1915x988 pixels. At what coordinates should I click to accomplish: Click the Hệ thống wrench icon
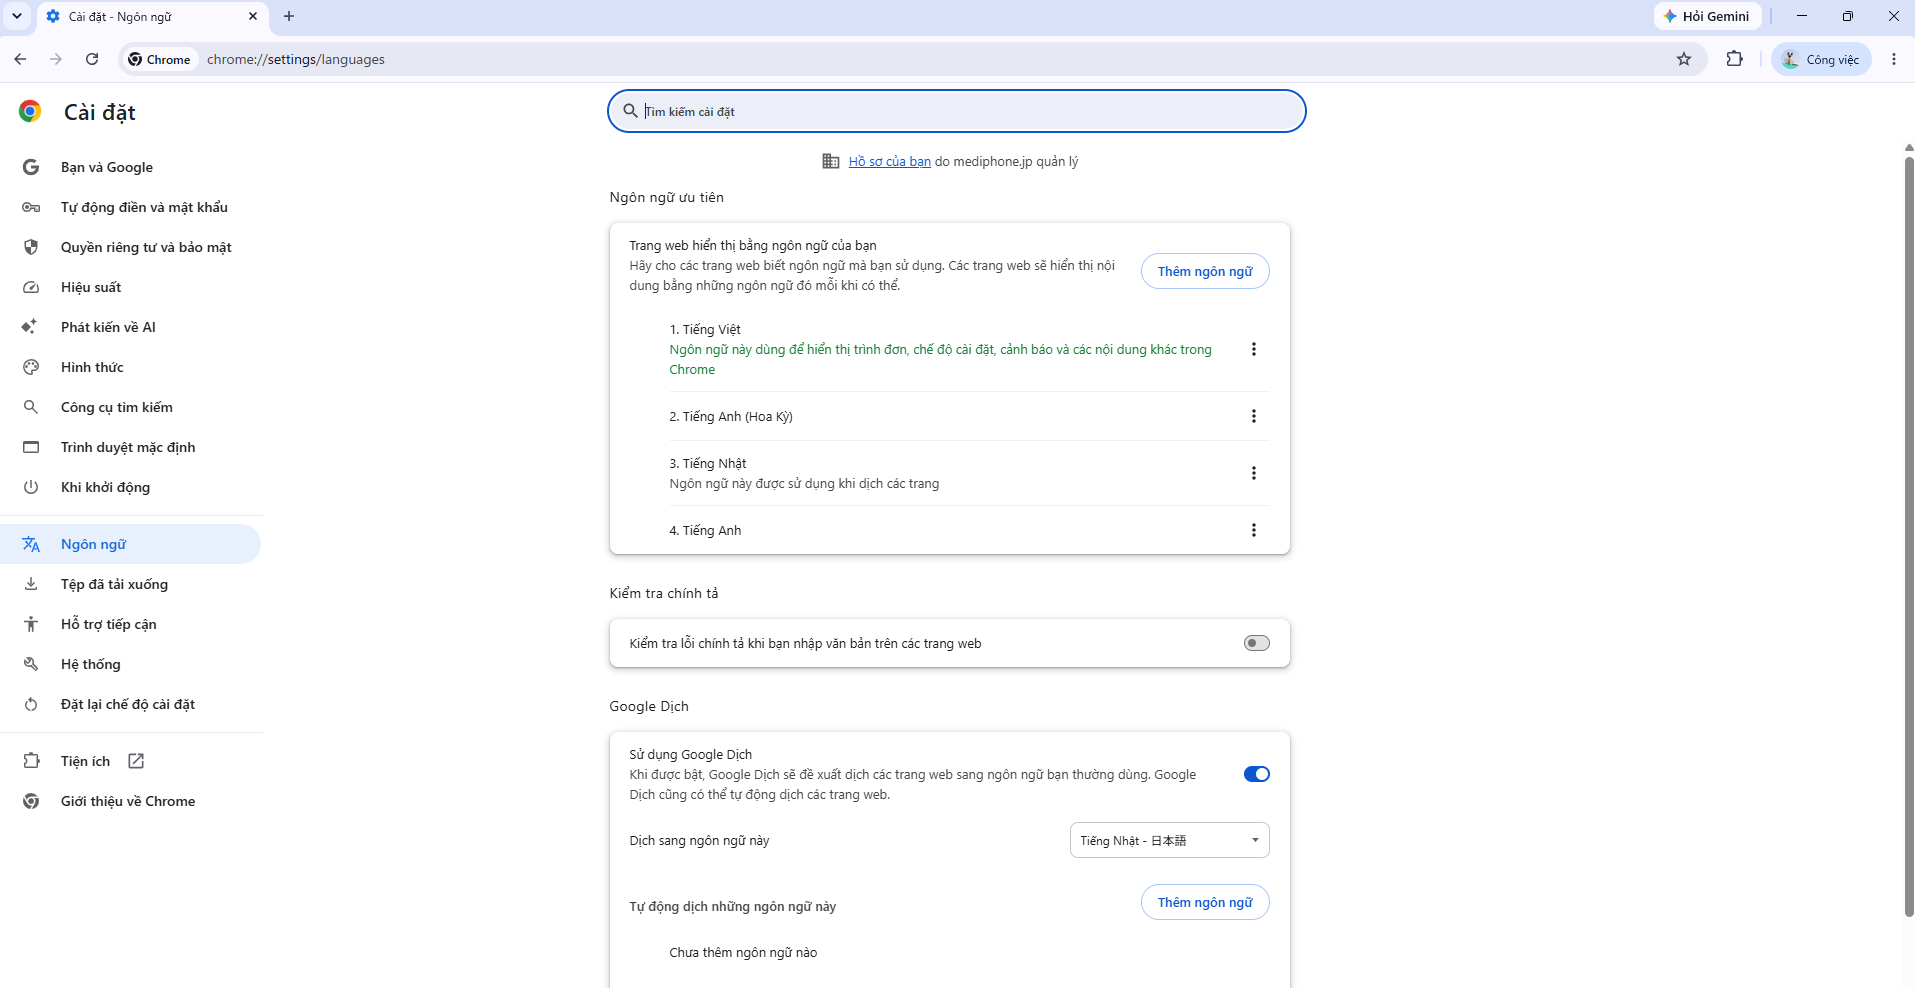coord(31,664)
